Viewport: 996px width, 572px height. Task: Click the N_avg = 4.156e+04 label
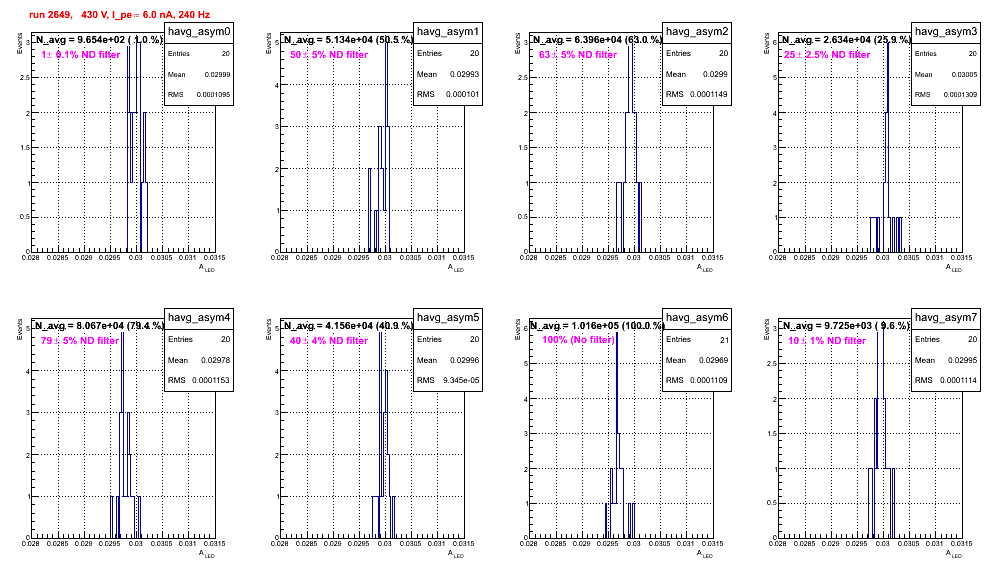[x=348, y=325]
